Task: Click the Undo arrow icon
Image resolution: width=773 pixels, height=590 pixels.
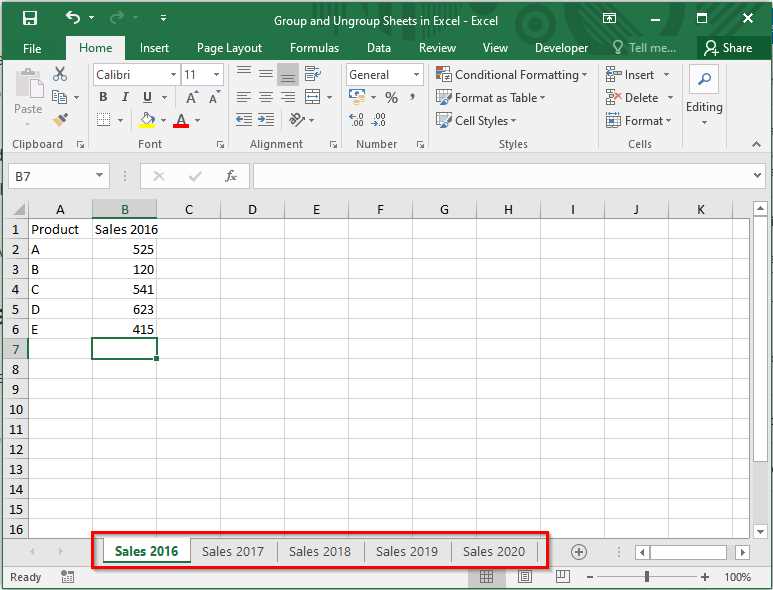Action: click(72, 18)
